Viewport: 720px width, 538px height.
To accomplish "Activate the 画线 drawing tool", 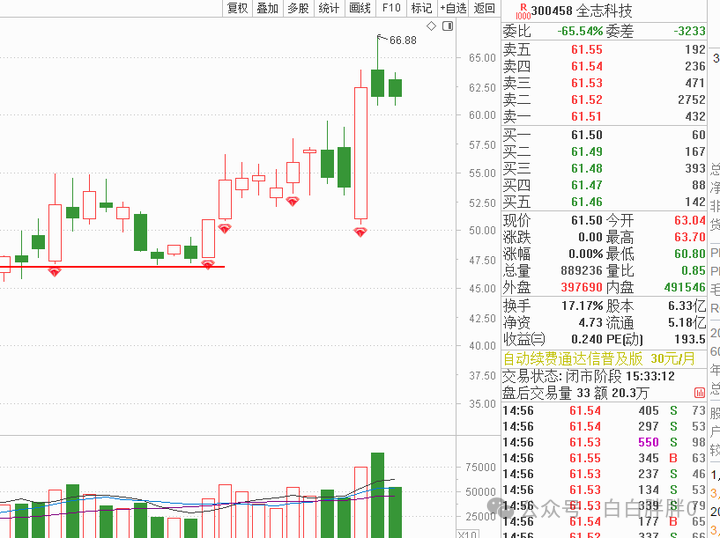I will [360, 8].
